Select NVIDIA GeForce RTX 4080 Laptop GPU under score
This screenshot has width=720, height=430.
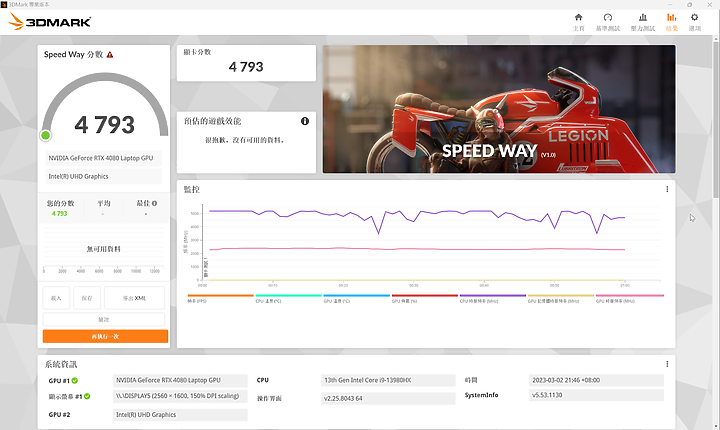(103, 158)
